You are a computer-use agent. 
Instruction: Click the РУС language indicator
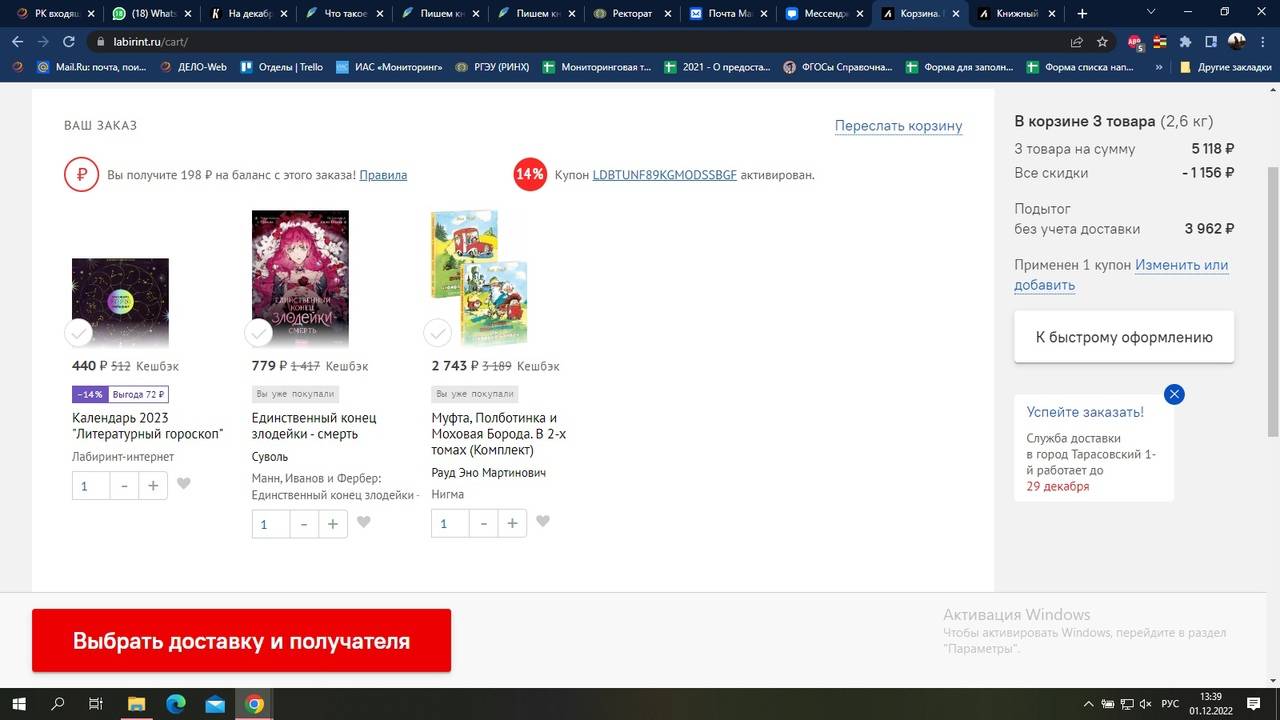(1170, 704)
